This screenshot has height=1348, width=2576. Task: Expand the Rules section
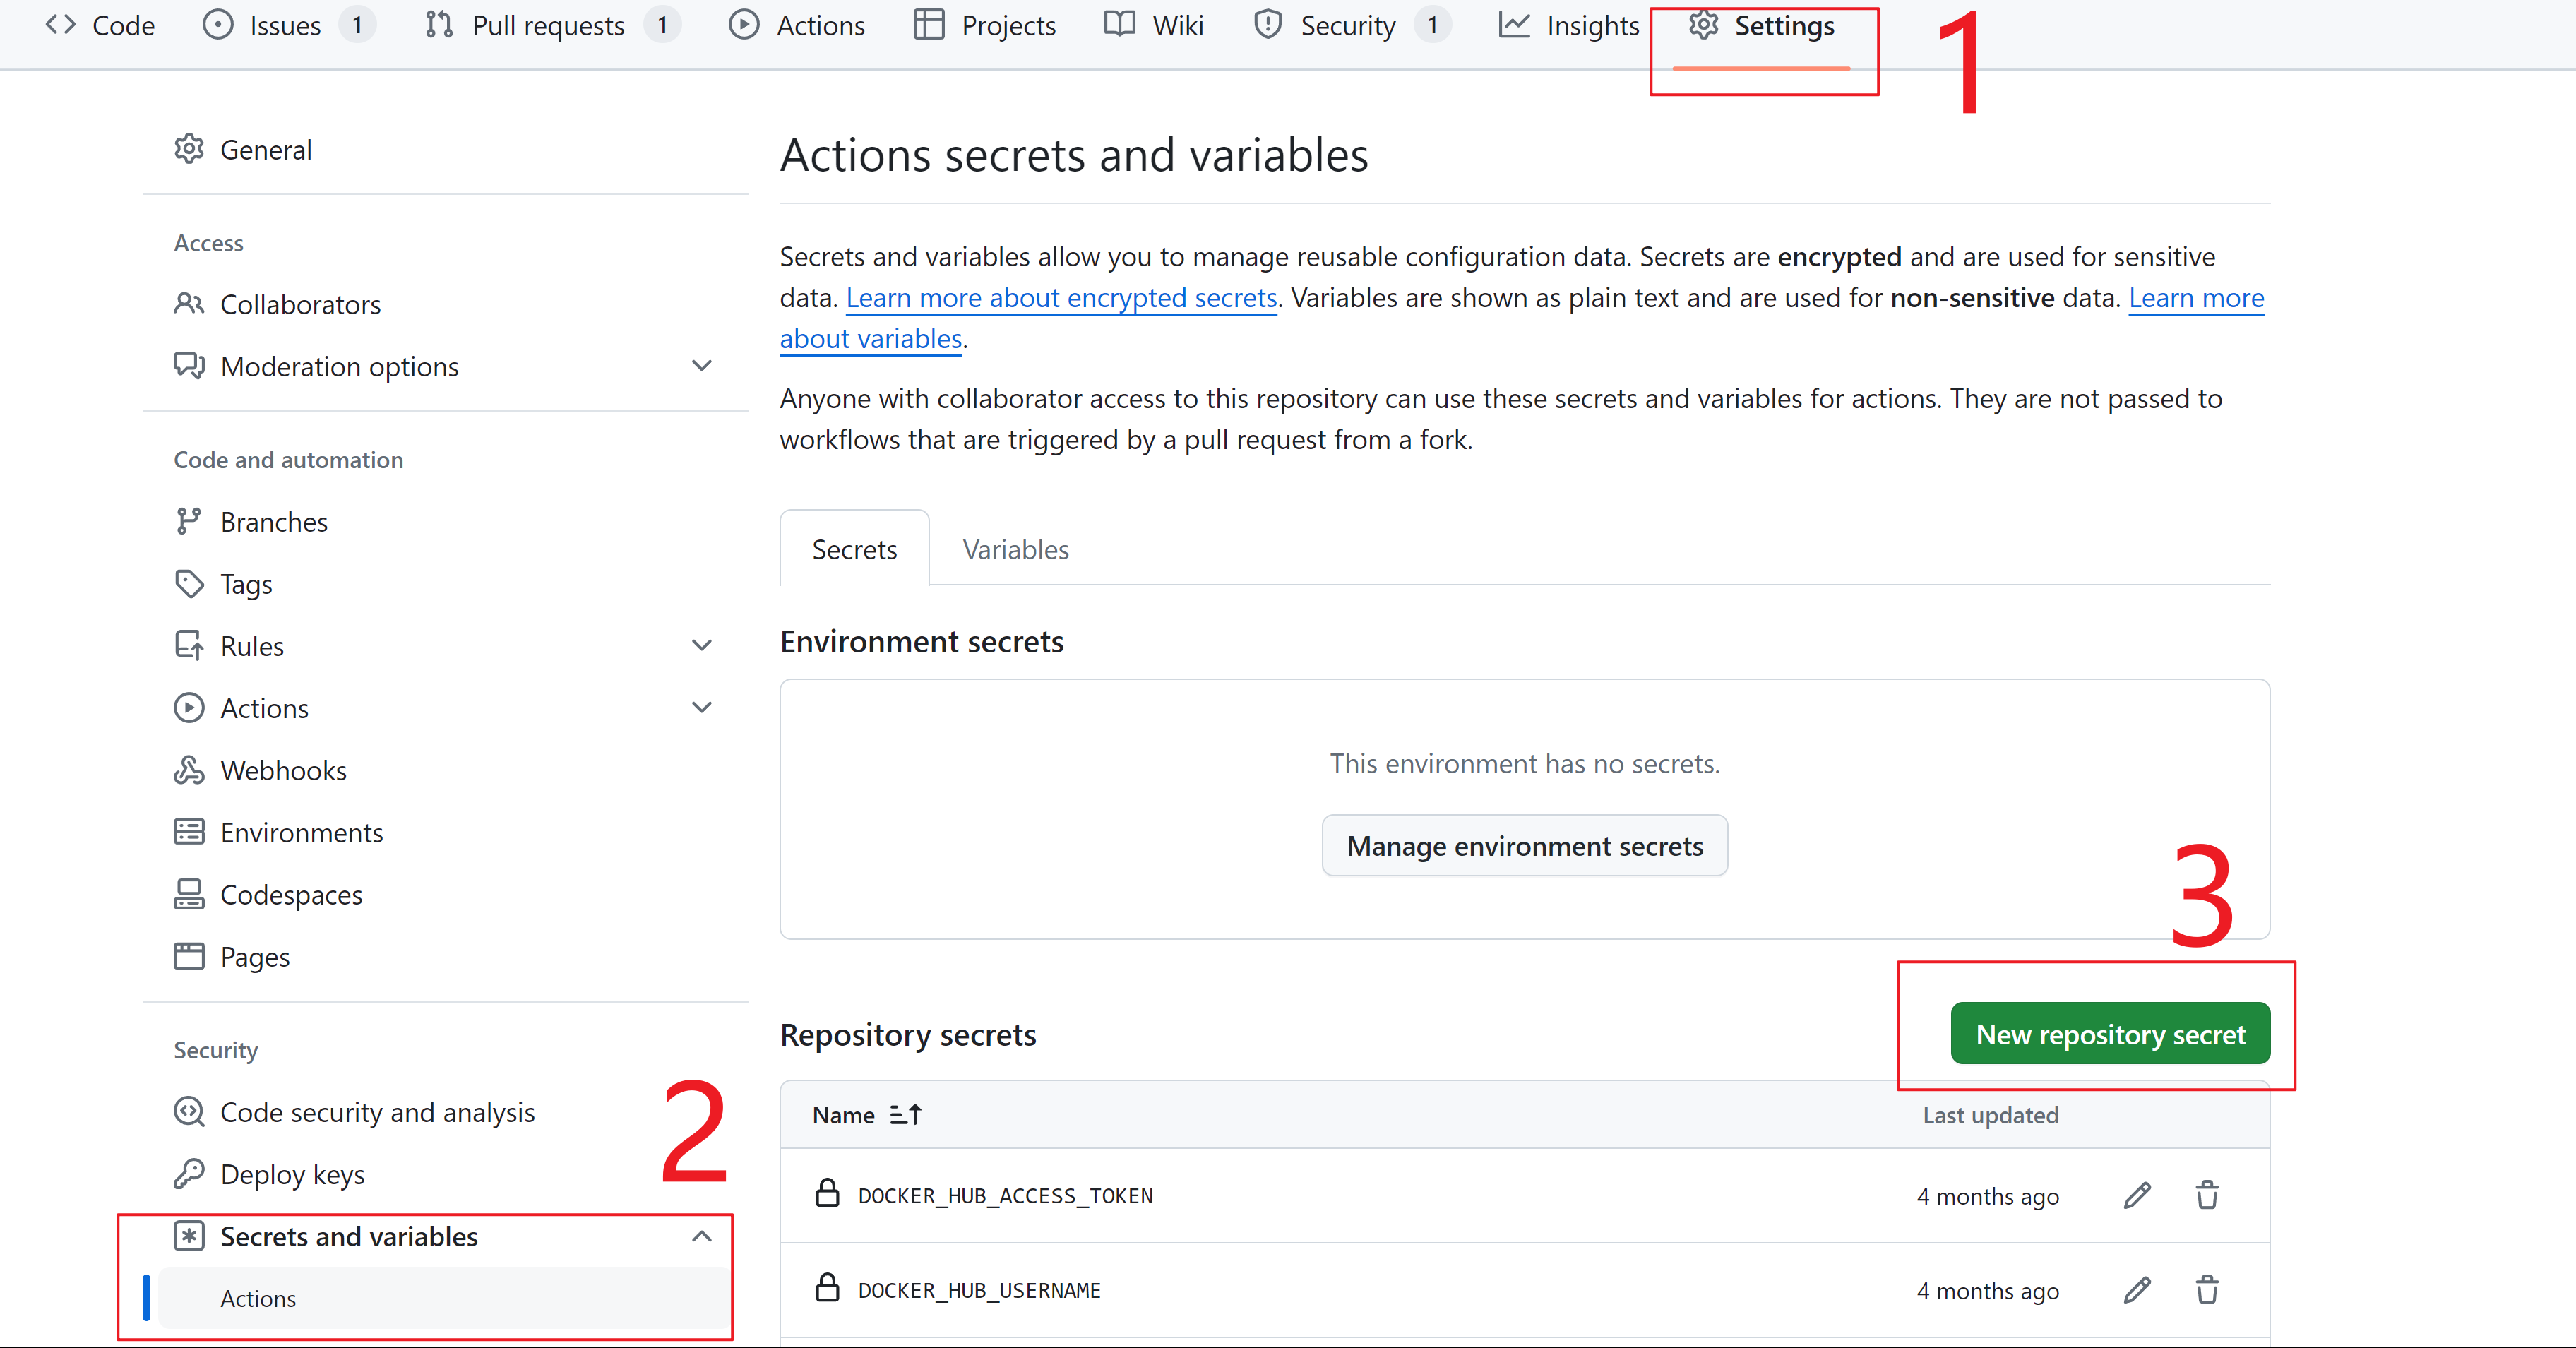(x=702, y=646)
